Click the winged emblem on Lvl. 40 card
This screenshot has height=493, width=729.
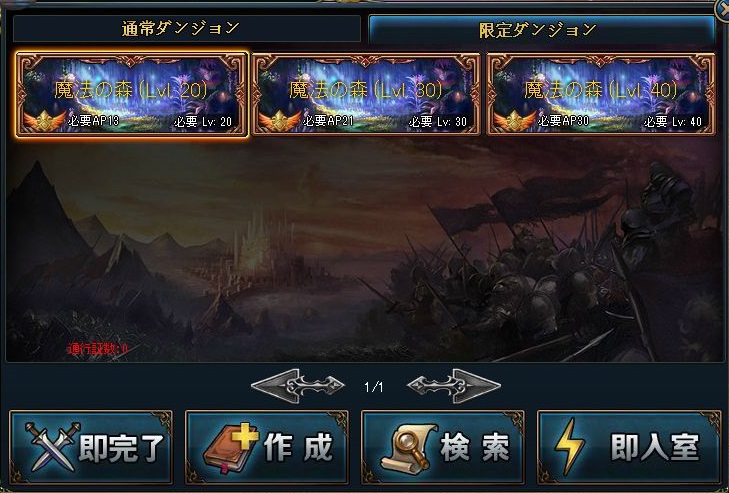(x=515, y=121)
